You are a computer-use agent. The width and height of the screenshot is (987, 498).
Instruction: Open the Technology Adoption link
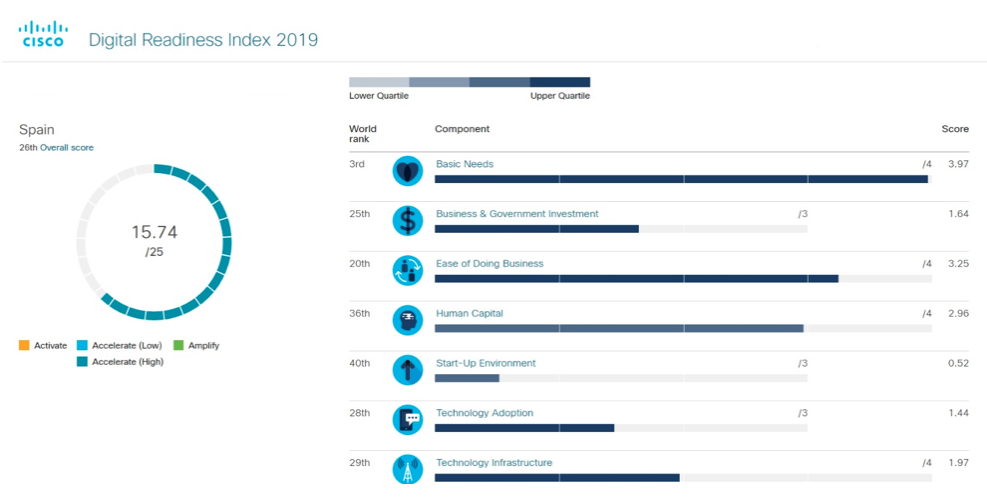[x=485, y=412]
